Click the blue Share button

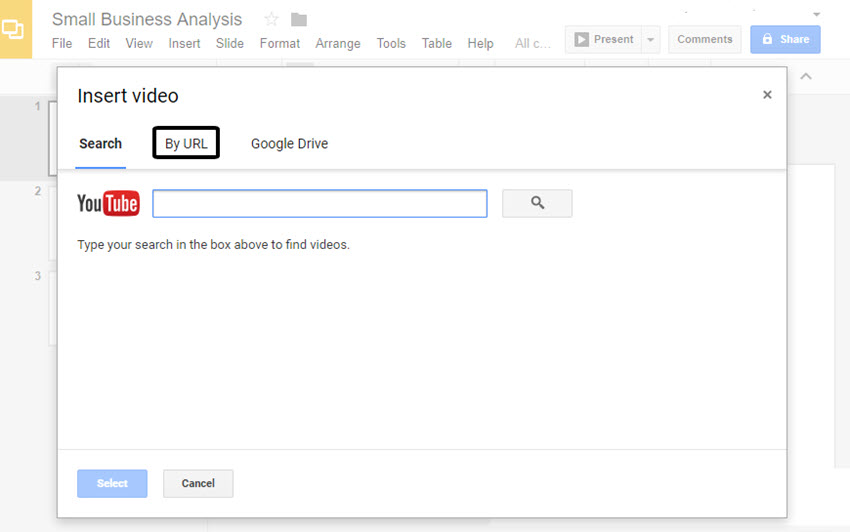(x=785, y=40)
